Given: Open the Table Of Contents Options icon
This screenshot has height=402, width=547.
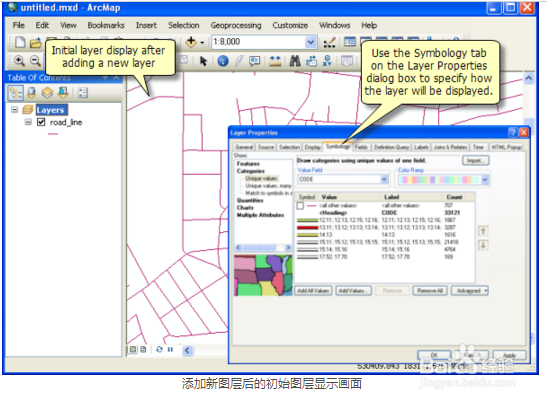Looking at the screenshot, I should tap(83, 93).
